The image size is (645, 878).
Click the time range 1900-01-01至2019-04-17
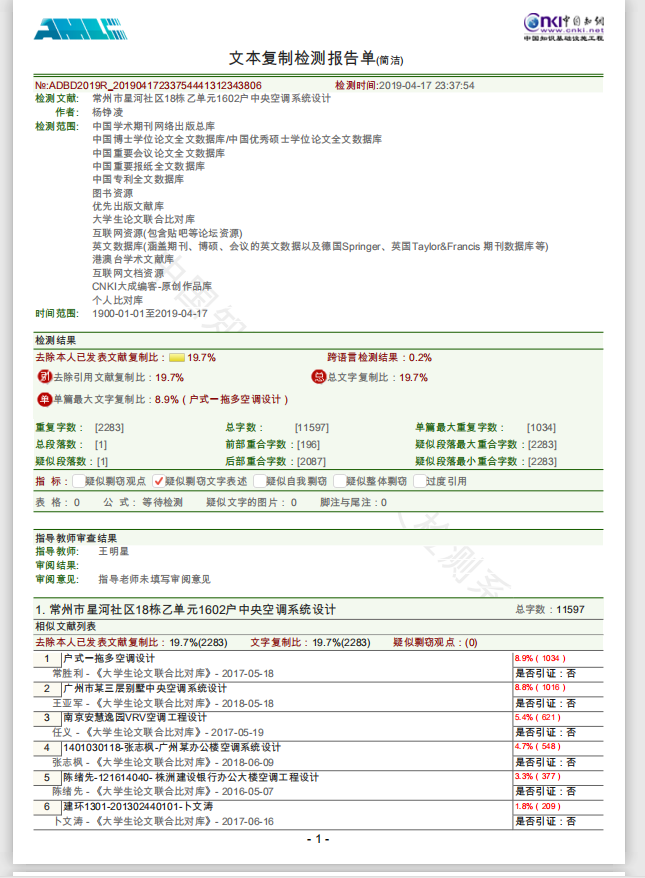(150, 314)
